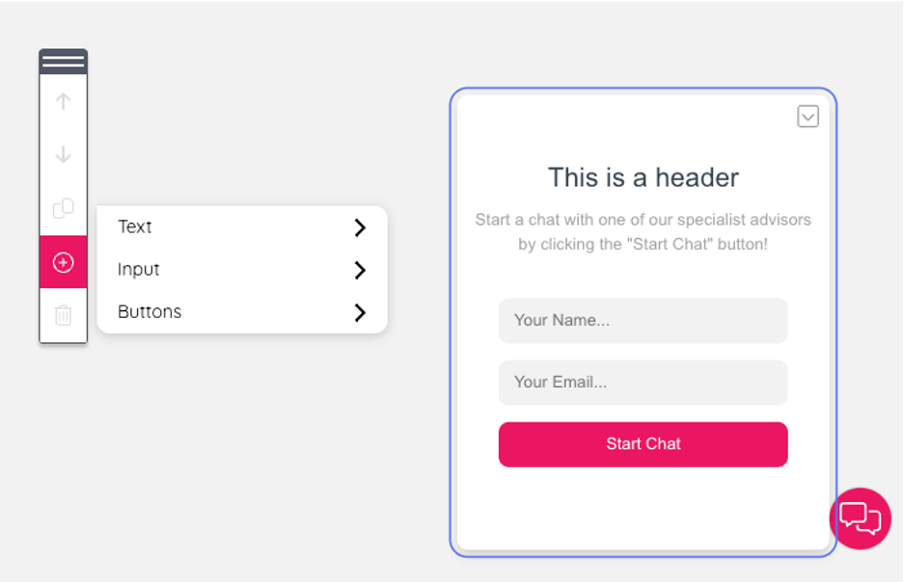Click the pink add element plus icon
The height and width of the screenshot is (582, 904).
pyautogui.click(x=63, y=262)
